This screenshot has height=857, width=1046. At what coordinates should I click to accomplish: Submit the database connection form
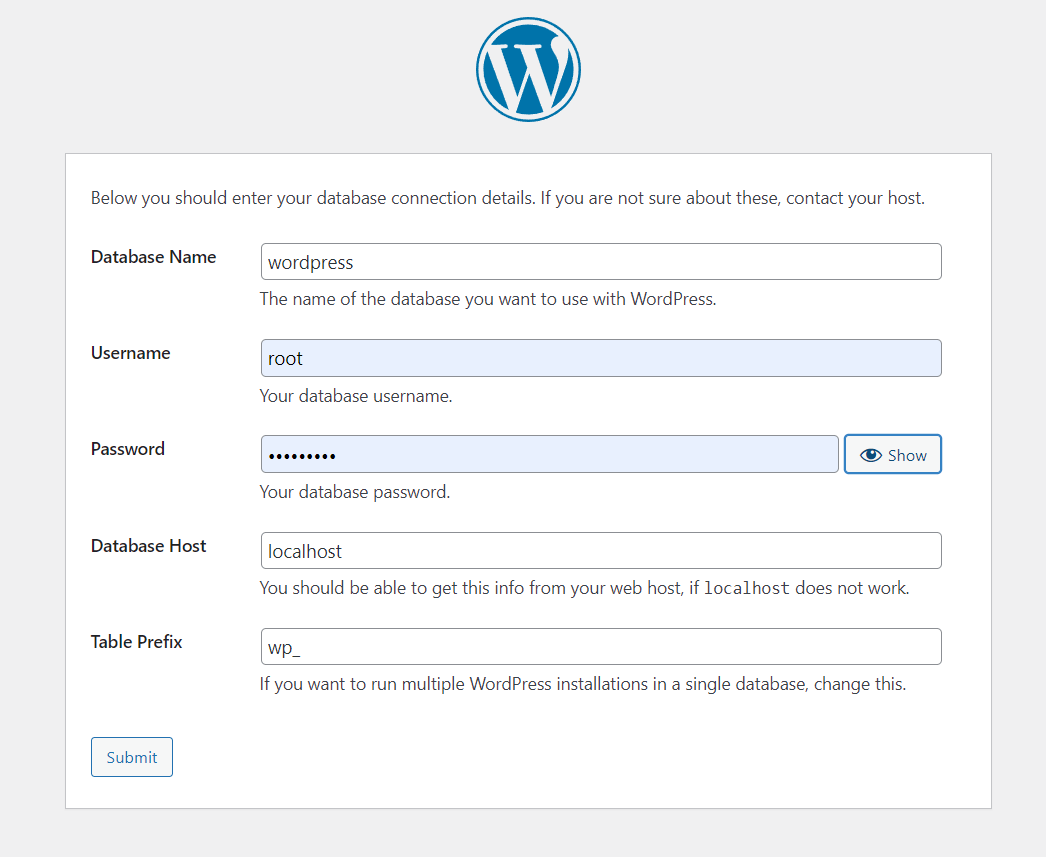point(131,757)
